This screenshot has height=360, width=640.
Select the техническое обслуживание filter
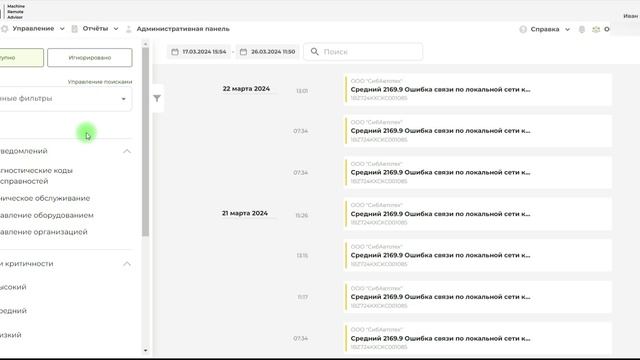tap(45, 198)
